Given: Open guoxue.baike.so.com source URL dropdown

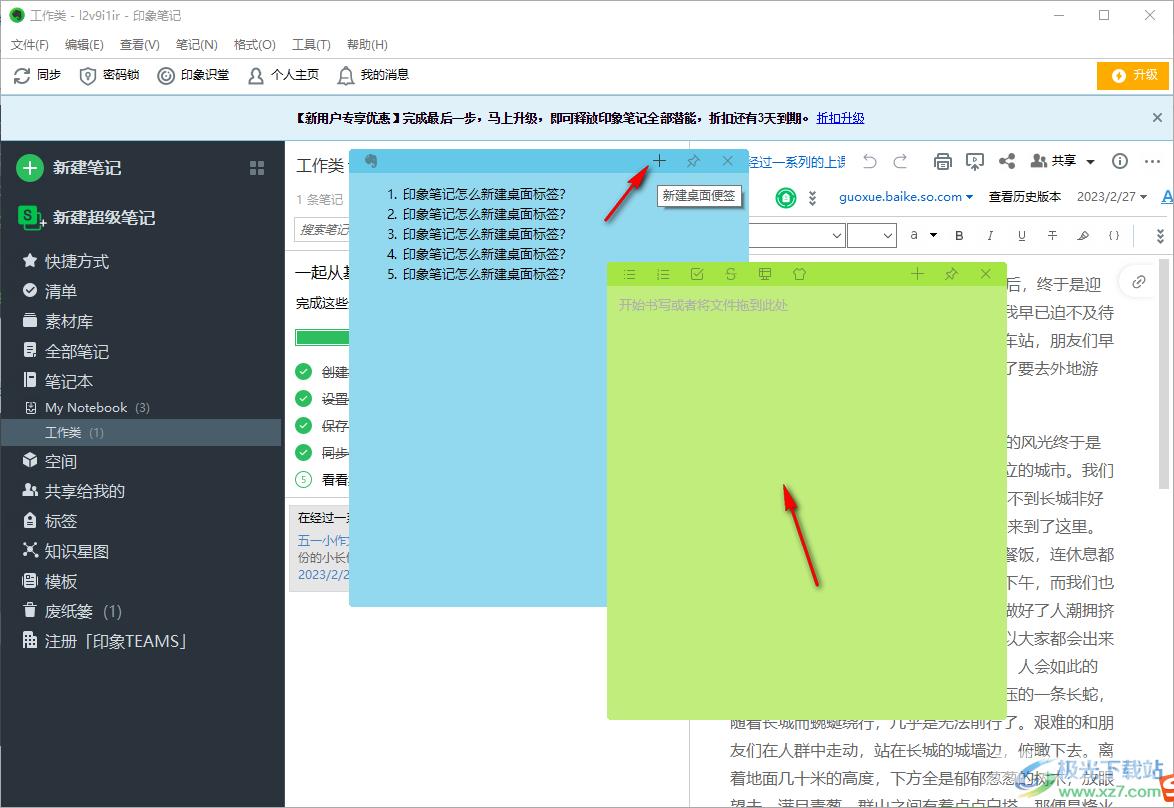Looking at the screenshot, I should pyautogui.click(x=906, y=197).
